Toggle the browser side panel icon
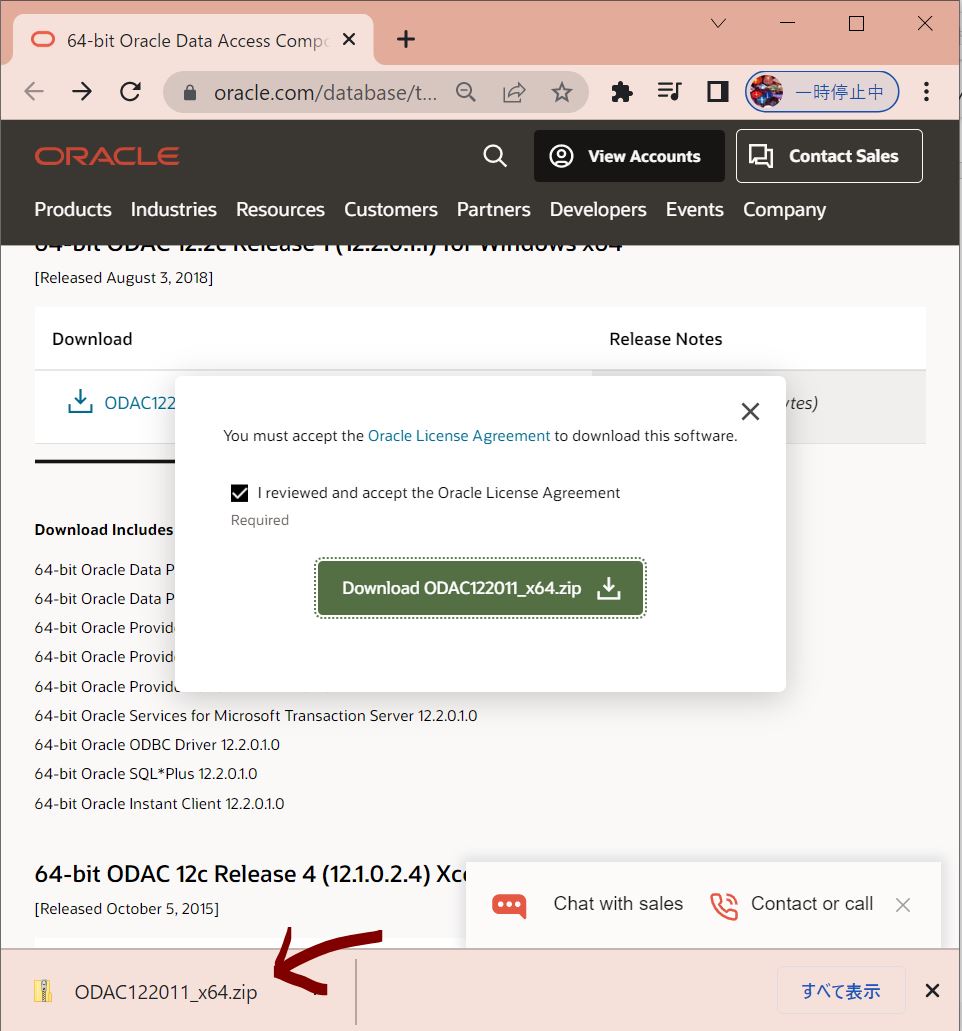Screen dimensions: 962x1031 [x=717, y=92]
